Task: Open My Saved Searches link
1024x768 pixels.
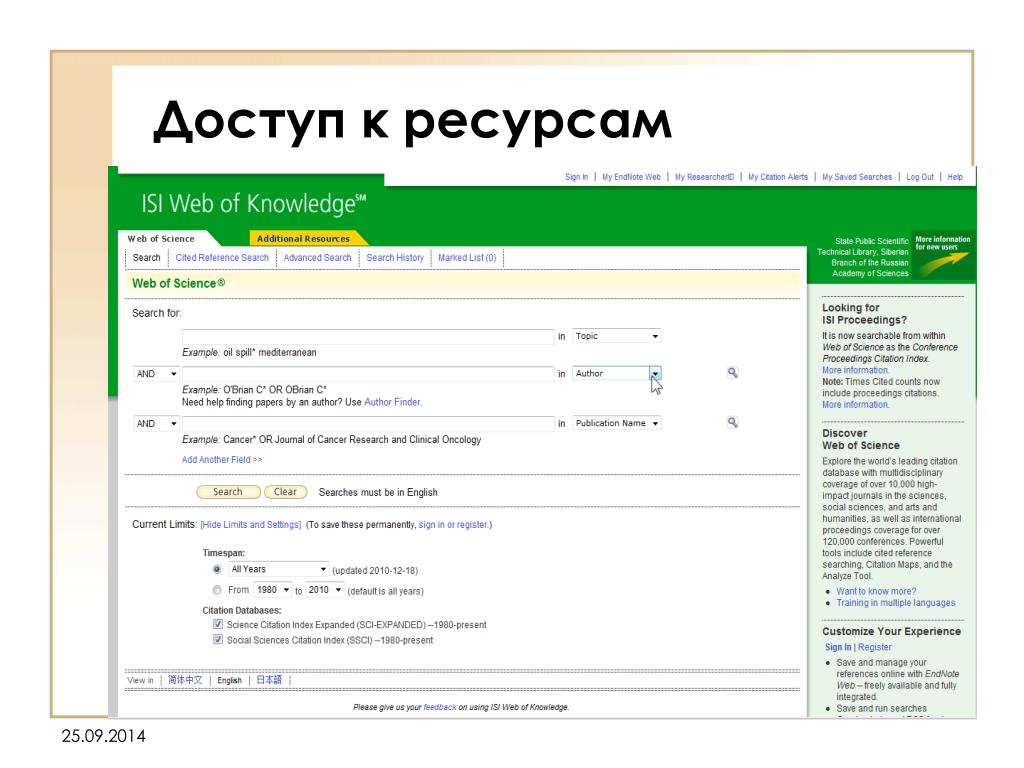Action: 857,177
